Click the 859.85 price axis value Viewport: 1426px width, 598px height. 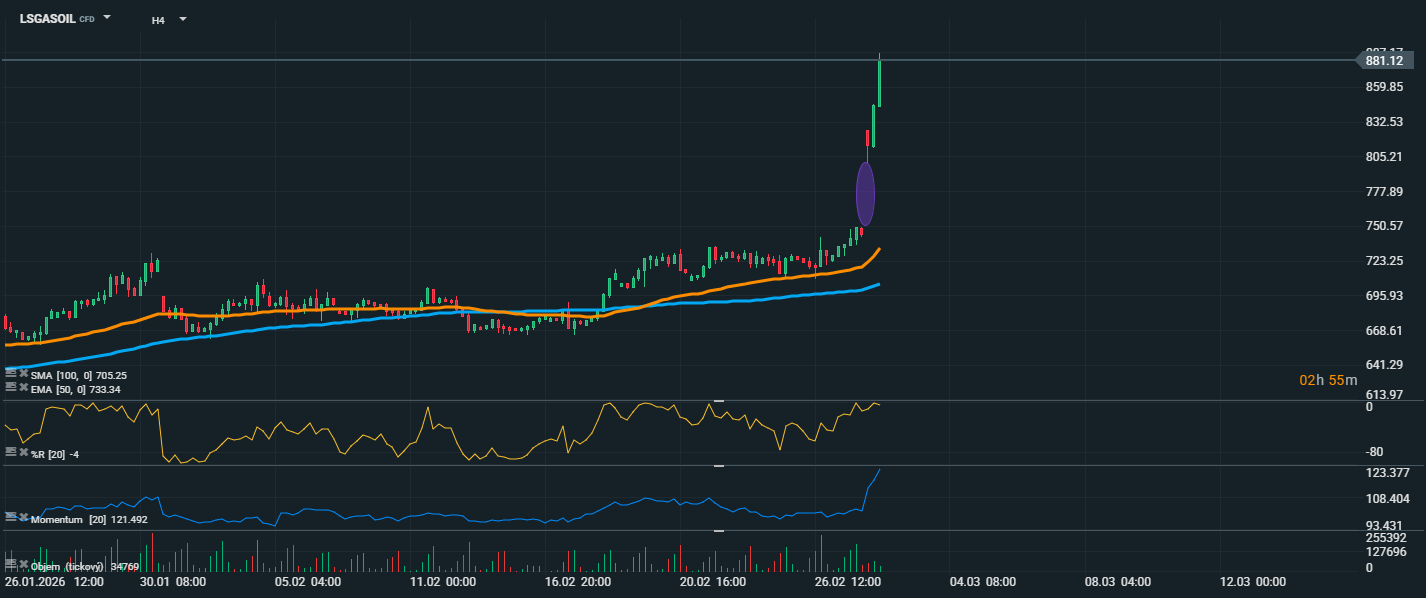1385,87
